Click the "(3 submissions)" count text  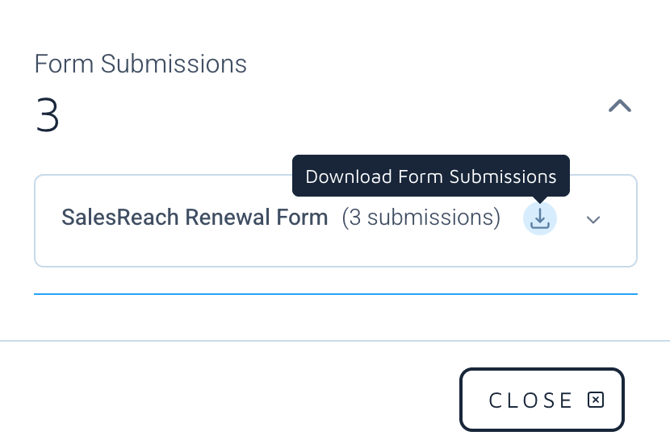[x=421, y=217]
